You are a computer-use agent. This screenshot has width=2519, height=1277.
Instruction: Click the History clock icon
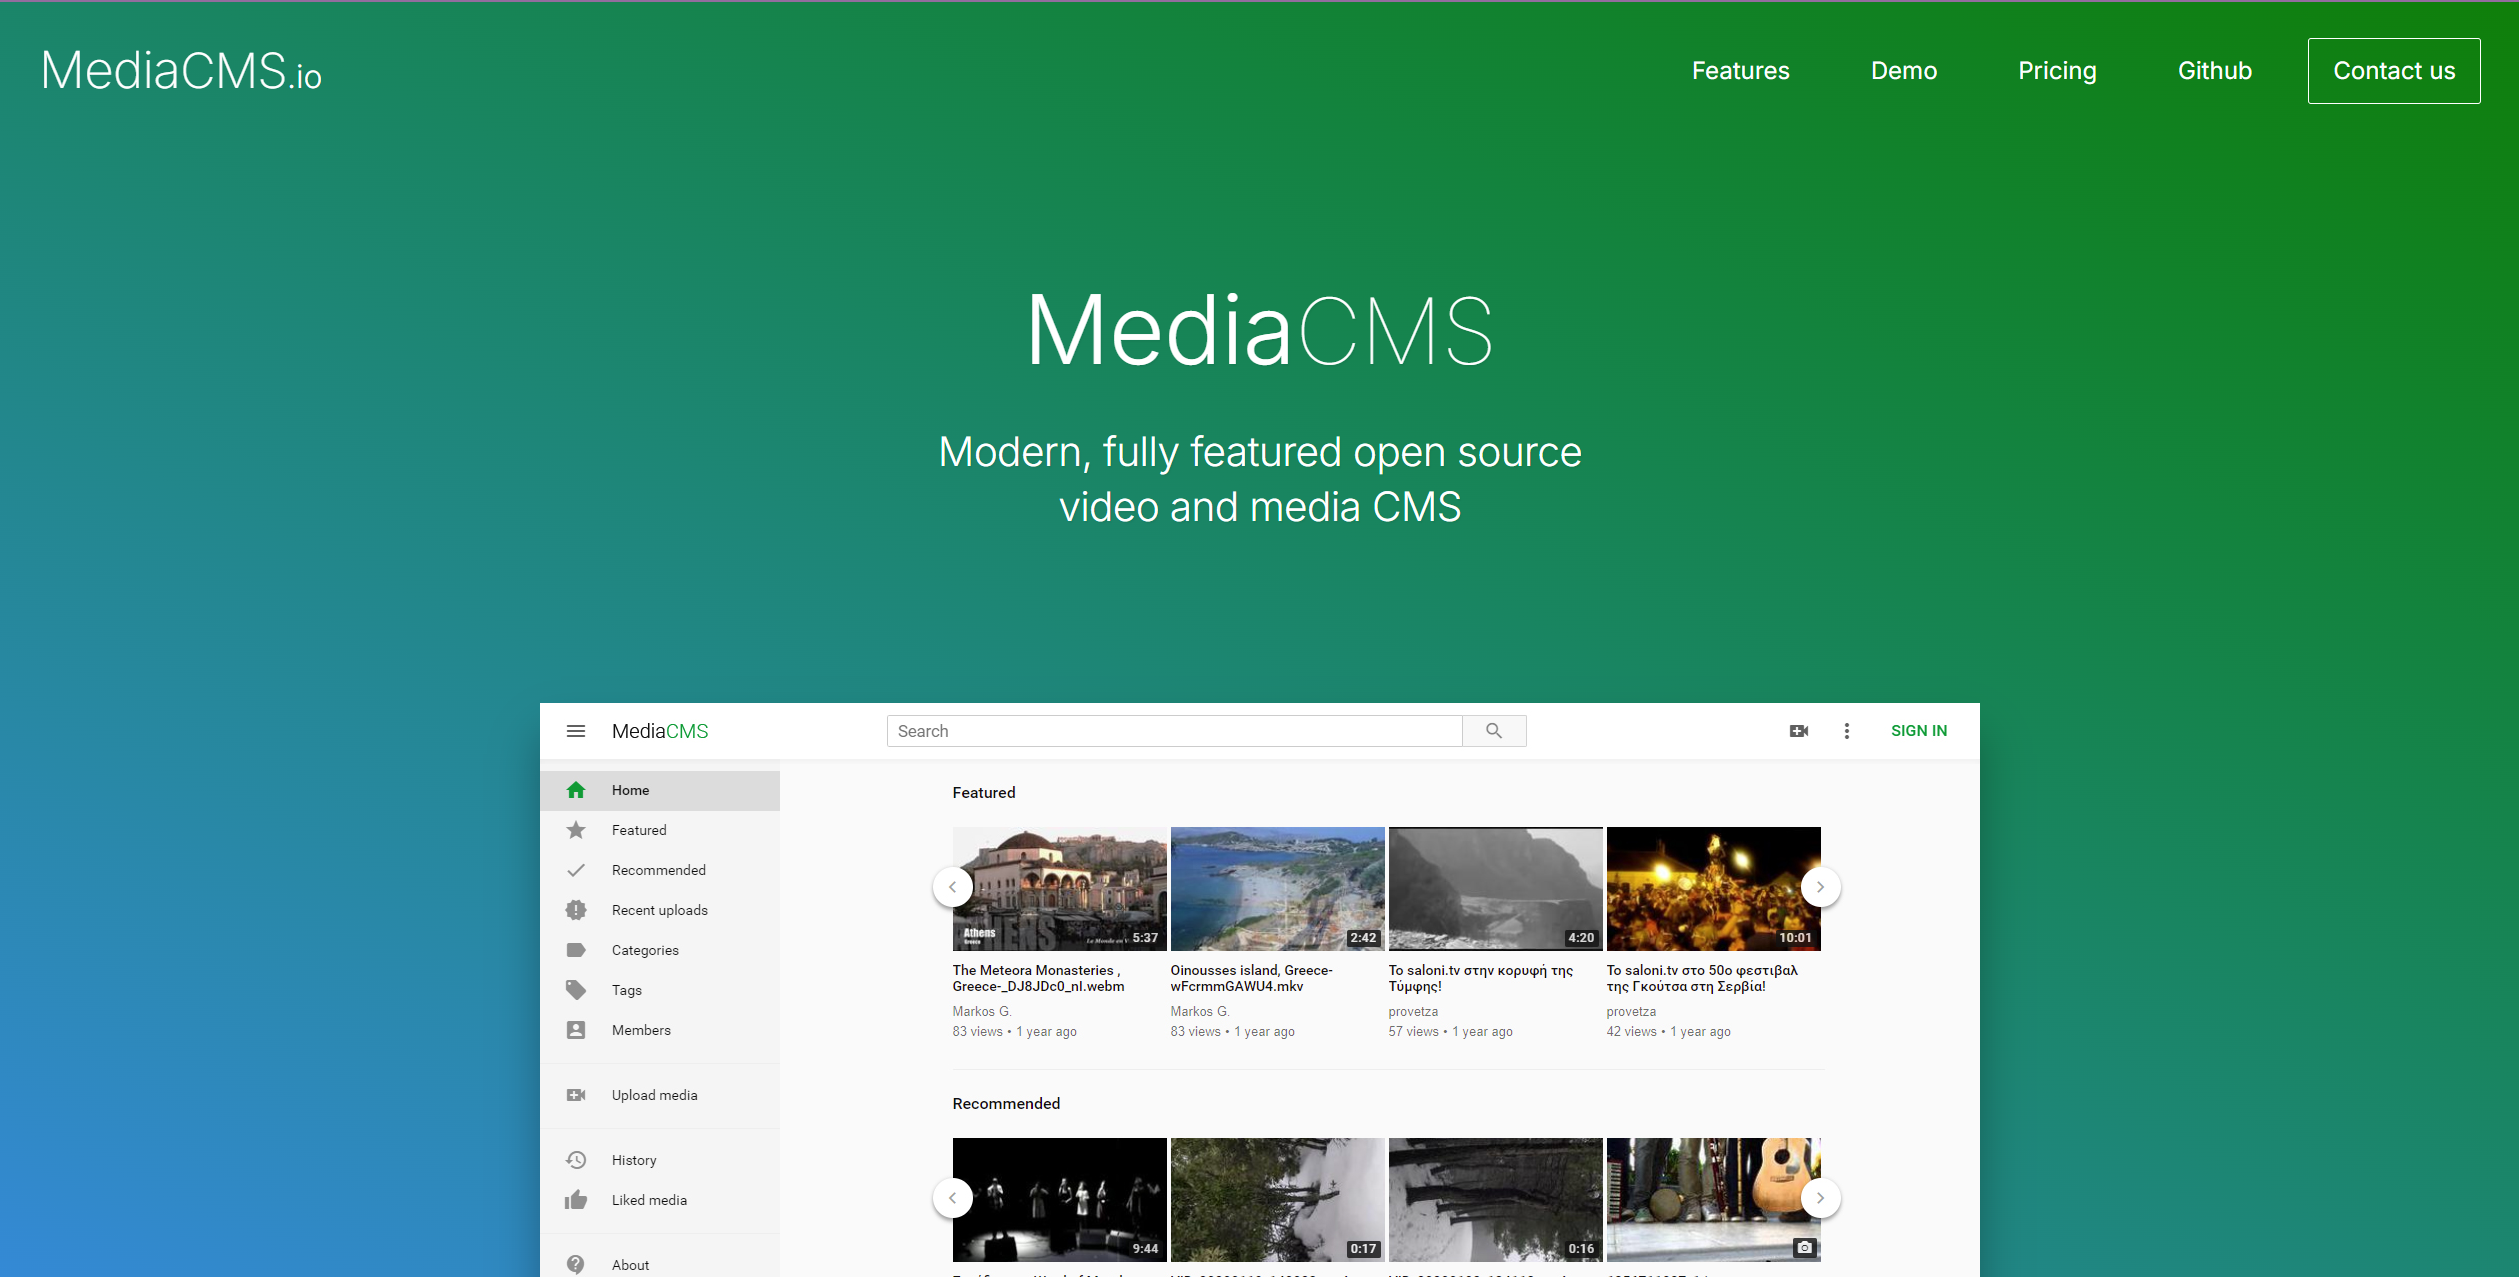click(576, 1160)
